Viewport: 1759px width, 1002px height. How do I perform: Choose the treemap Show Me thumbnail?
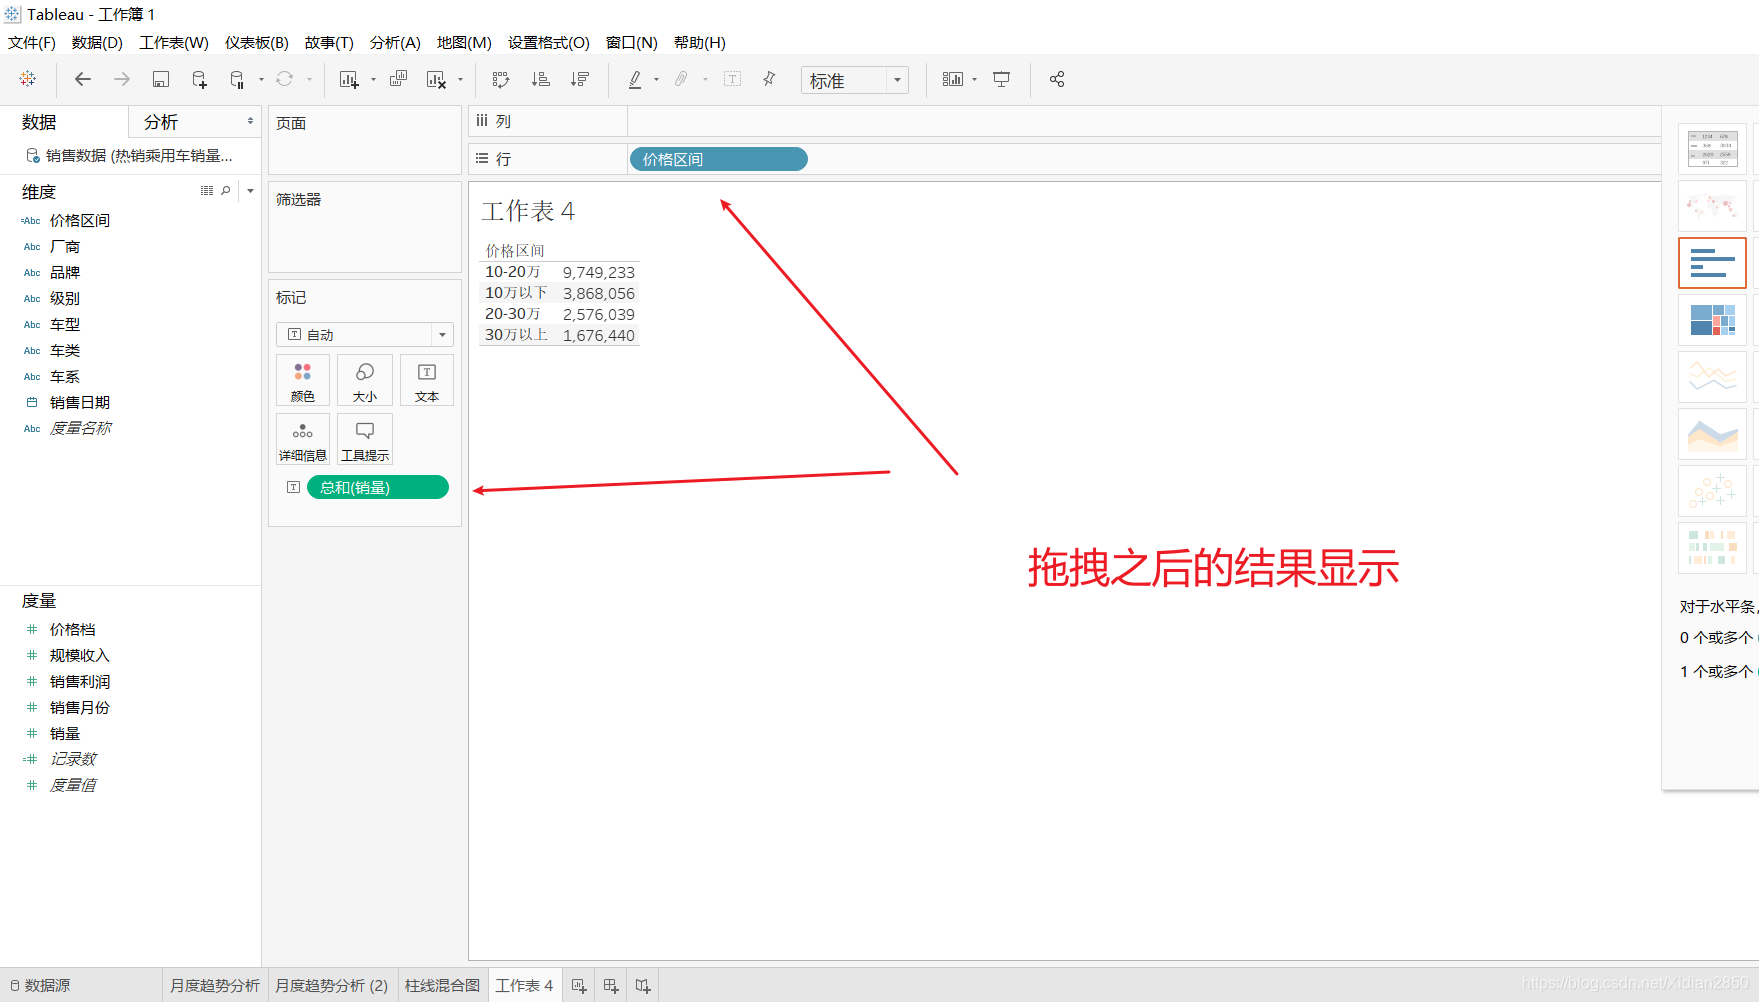(1712, 320)
